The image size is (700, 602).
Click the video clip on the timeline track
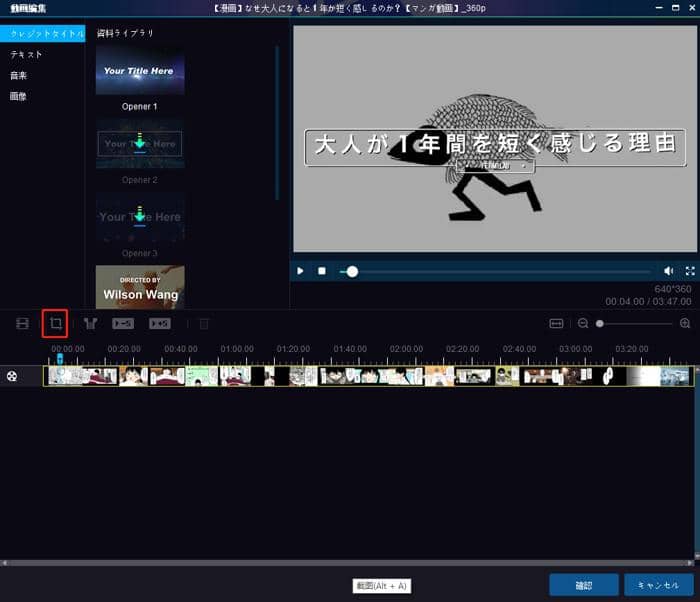tap(369, 376)
